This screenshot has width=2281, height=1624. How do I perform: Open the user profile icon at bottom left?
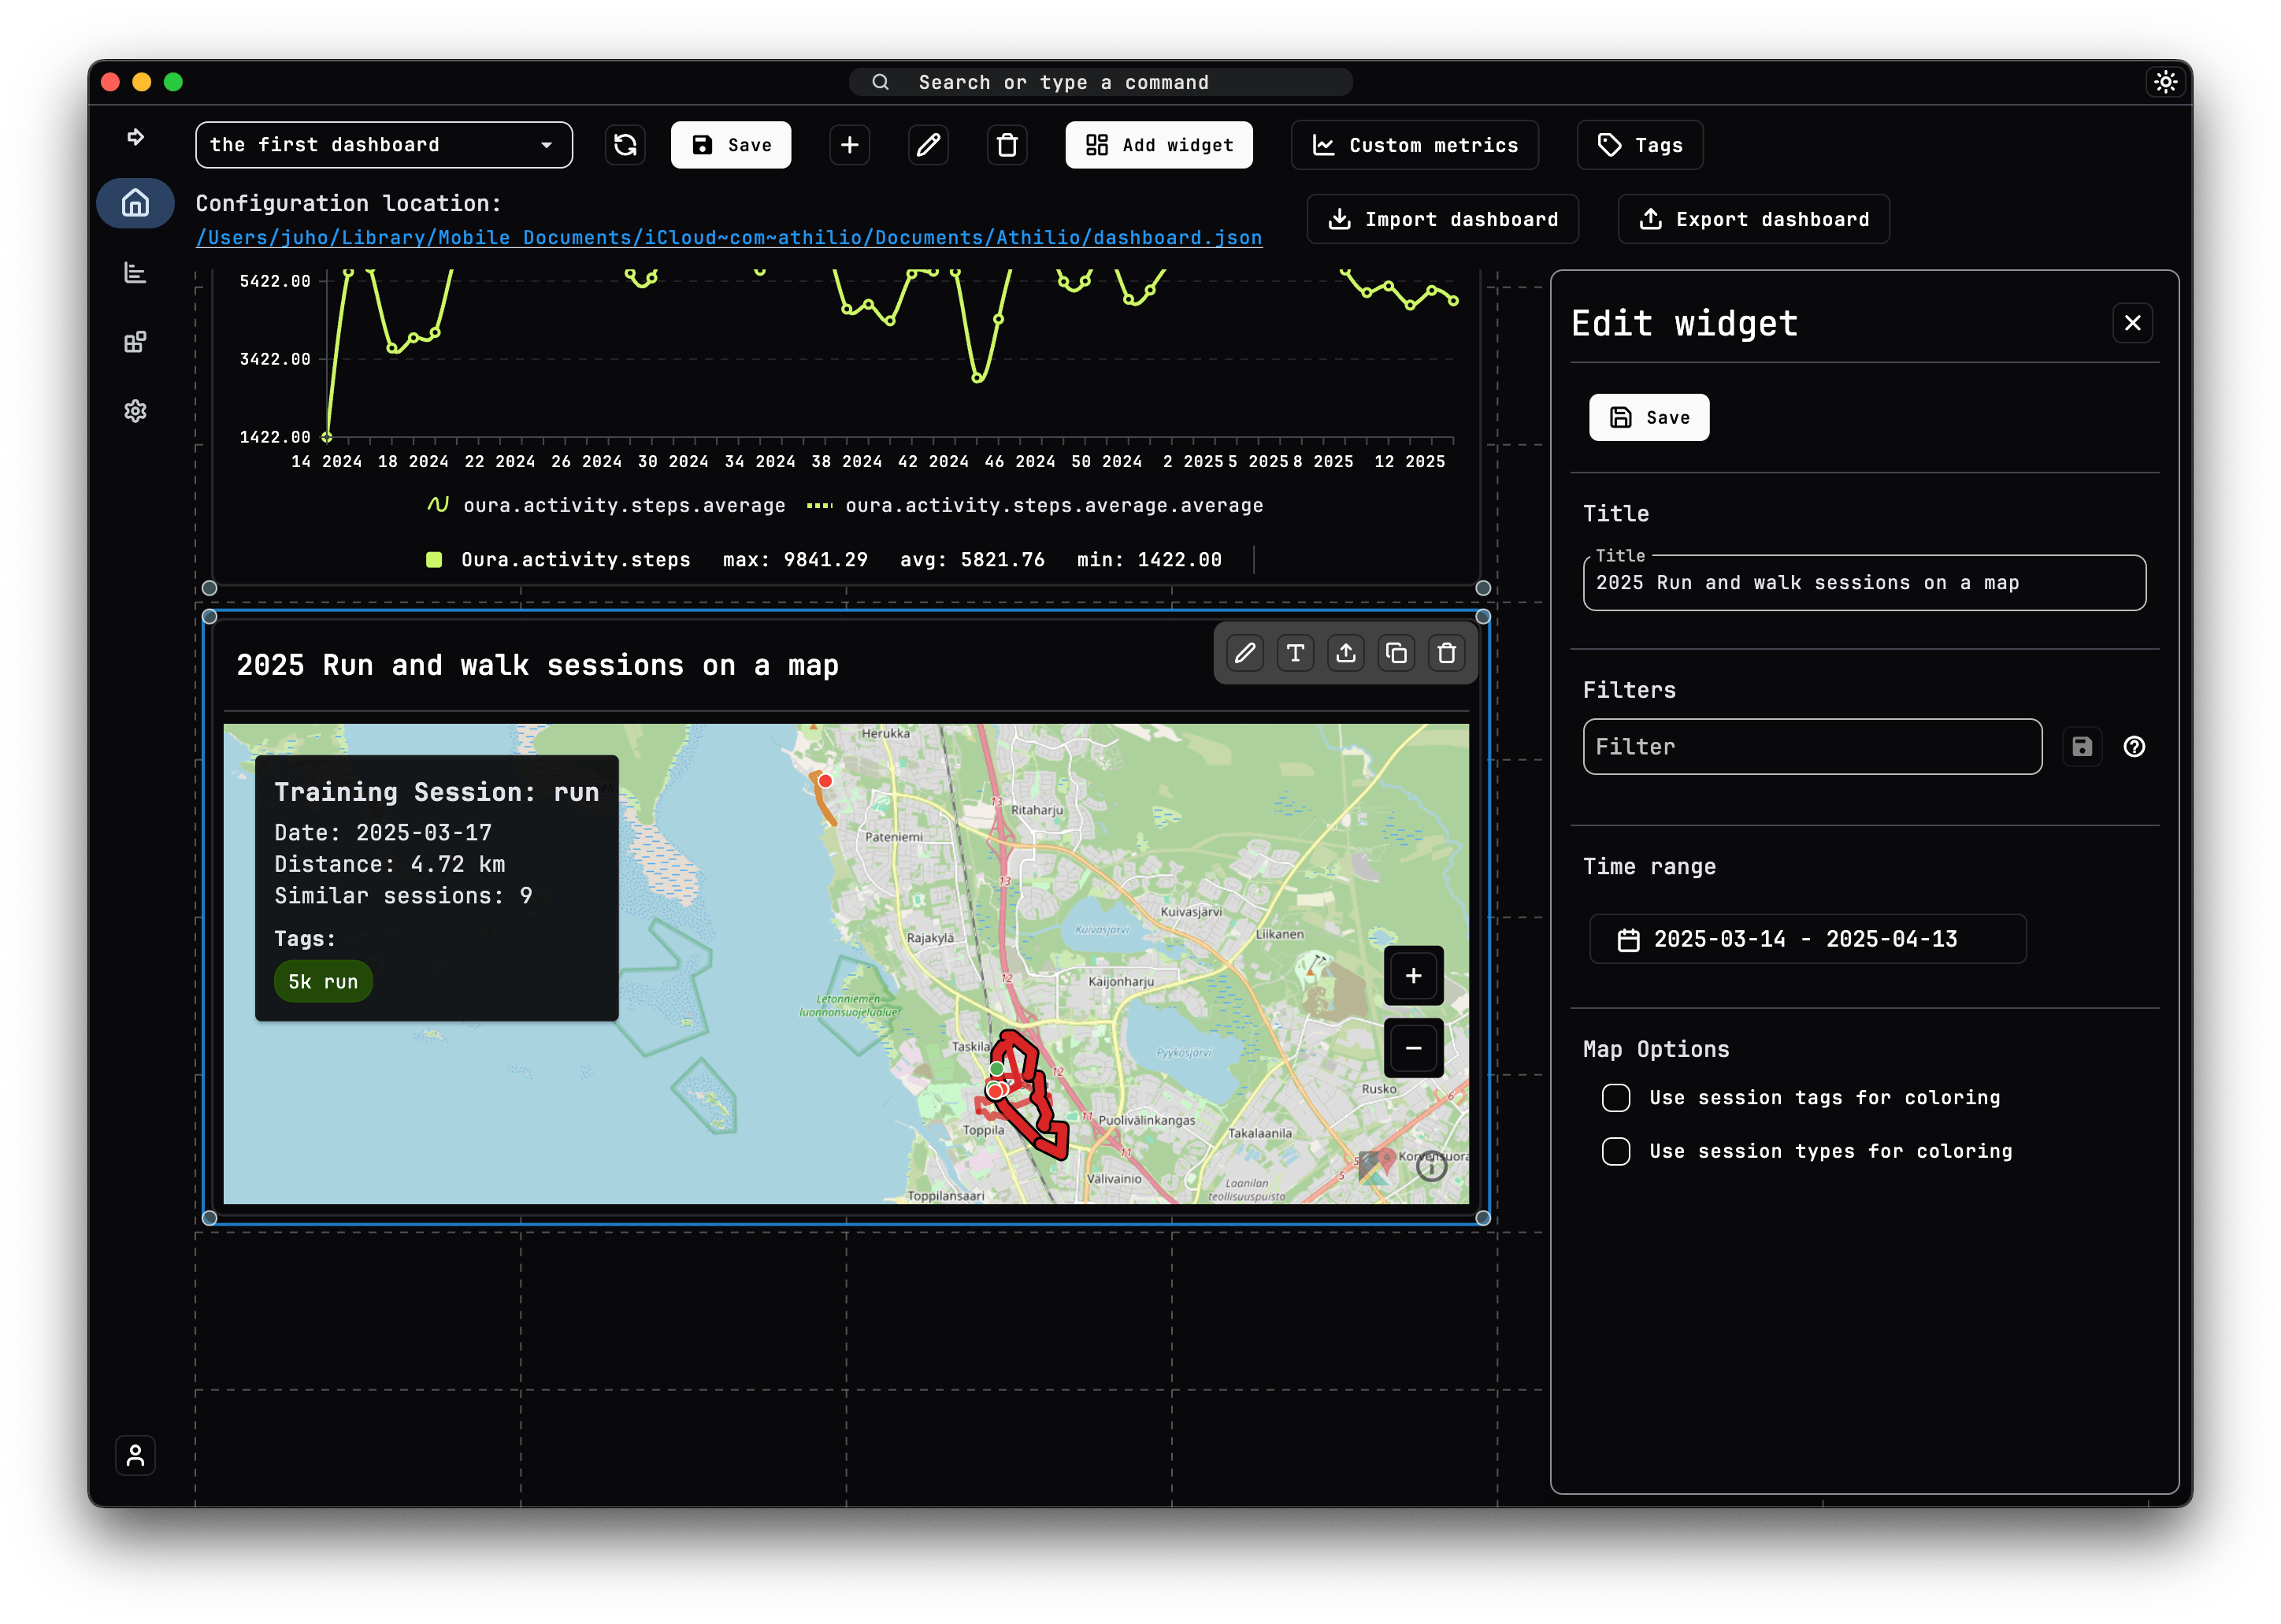click(135, 1456)
